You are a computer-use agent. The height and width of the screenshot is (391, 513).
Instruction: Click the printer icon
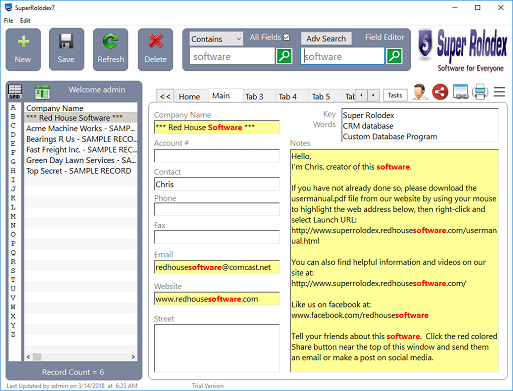coord(480,92)
